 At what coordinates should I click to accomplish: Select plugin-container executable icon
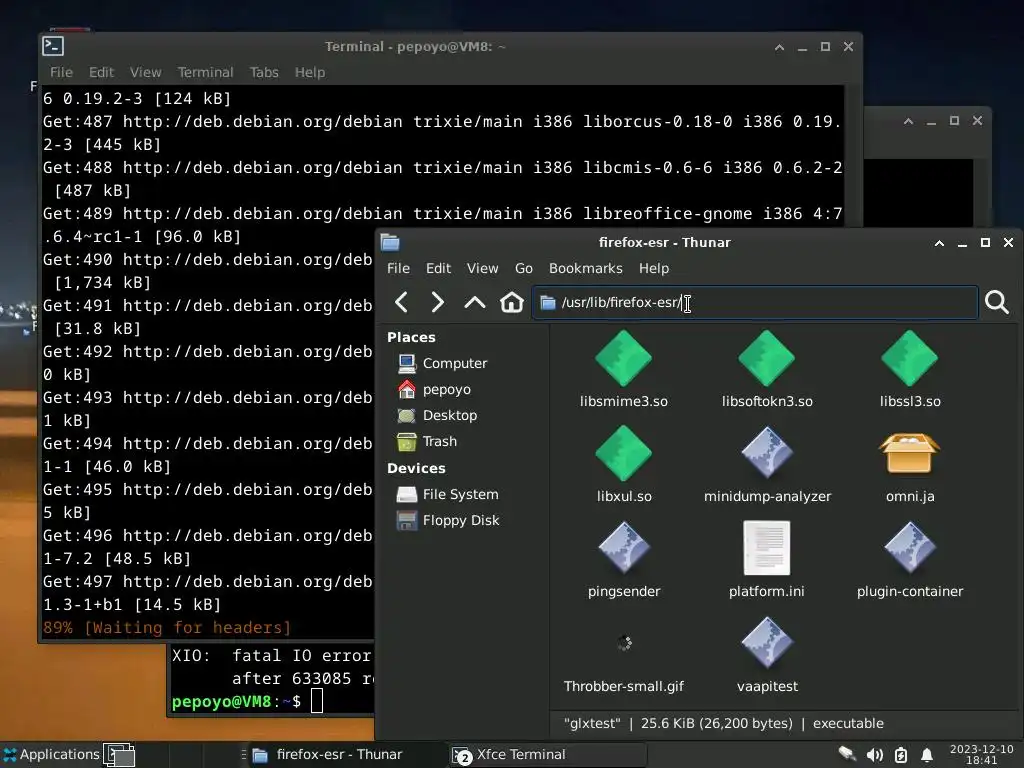coord(910,548)
